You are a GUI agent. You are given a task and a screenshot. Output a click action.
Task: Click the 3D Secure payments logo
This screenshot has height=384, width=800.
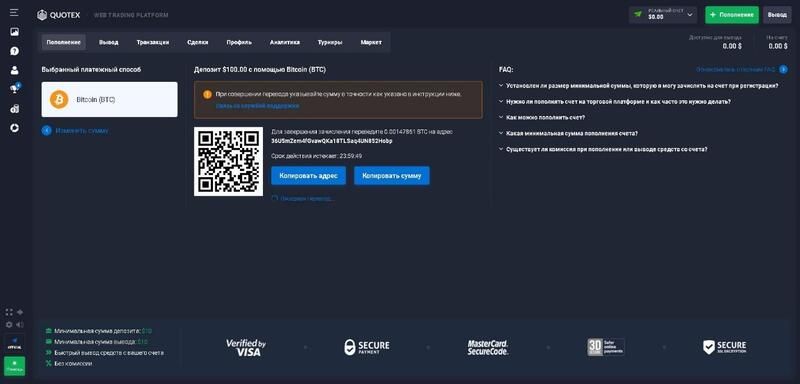[x=606, y=347]
